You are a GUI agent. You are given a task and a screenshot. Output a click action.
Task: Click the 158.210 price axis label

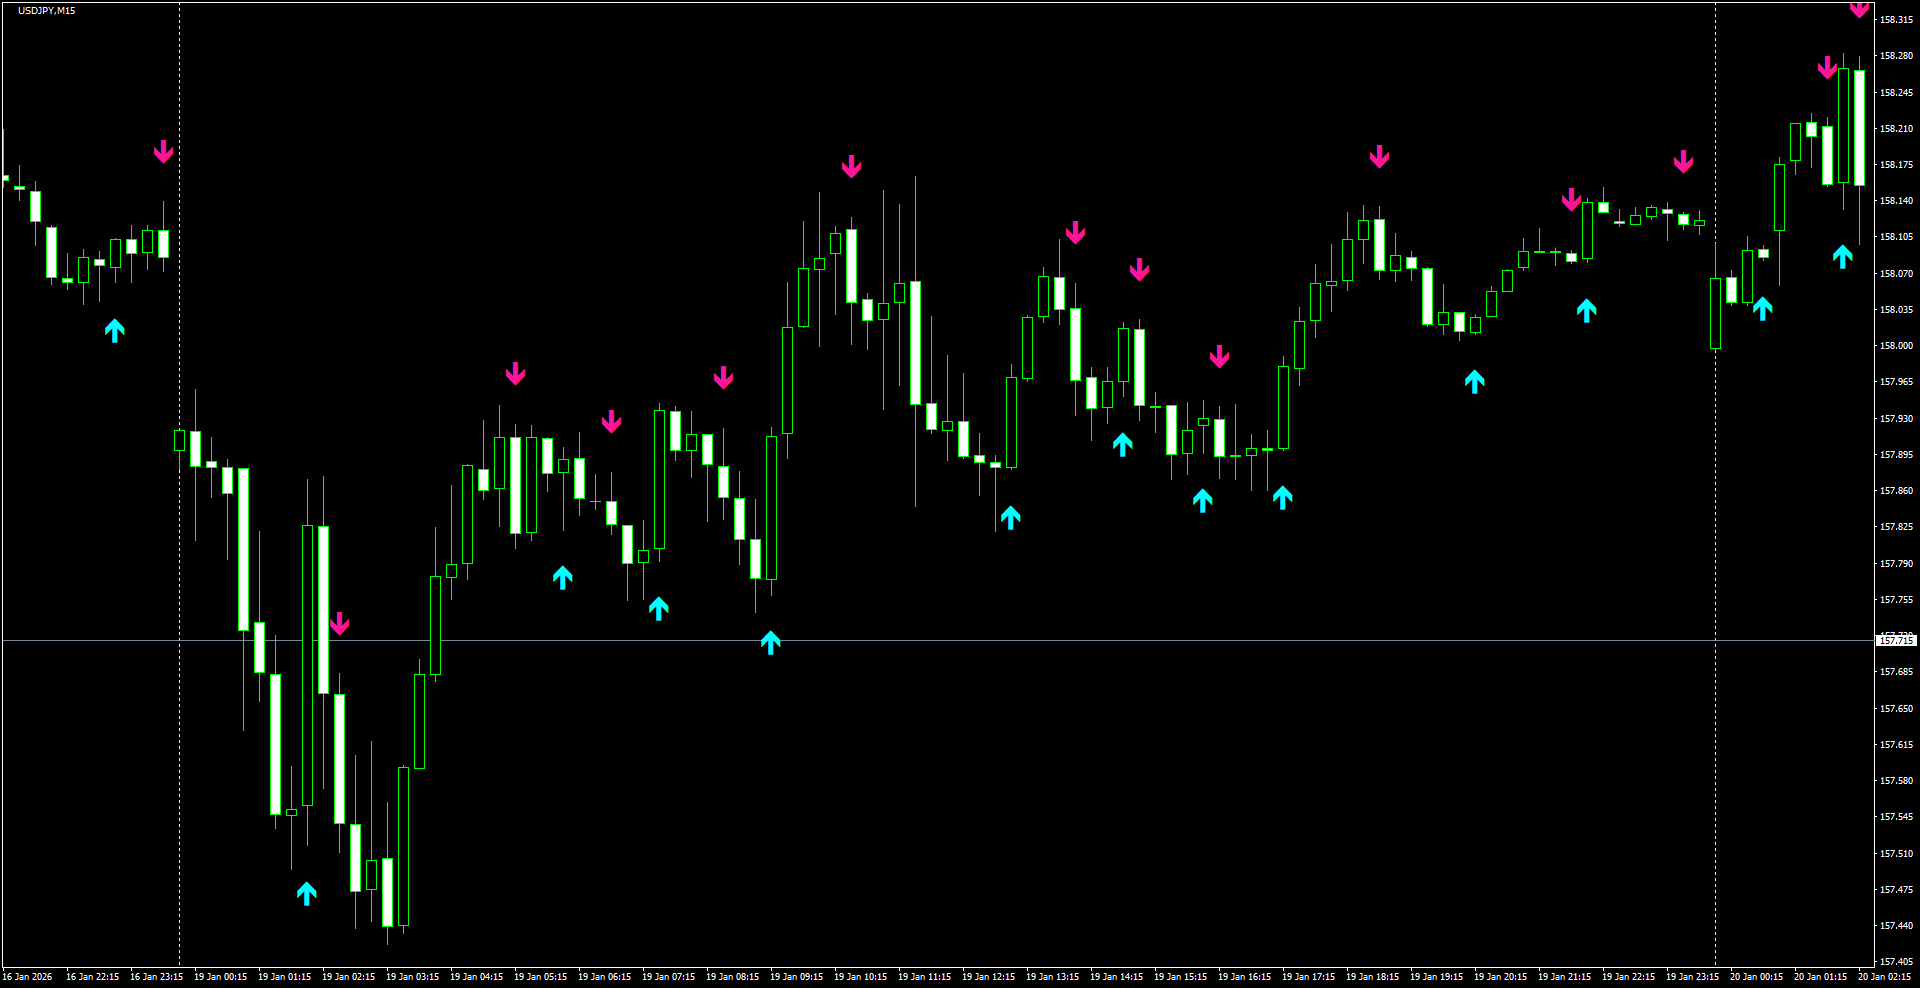coord(1896,129)
